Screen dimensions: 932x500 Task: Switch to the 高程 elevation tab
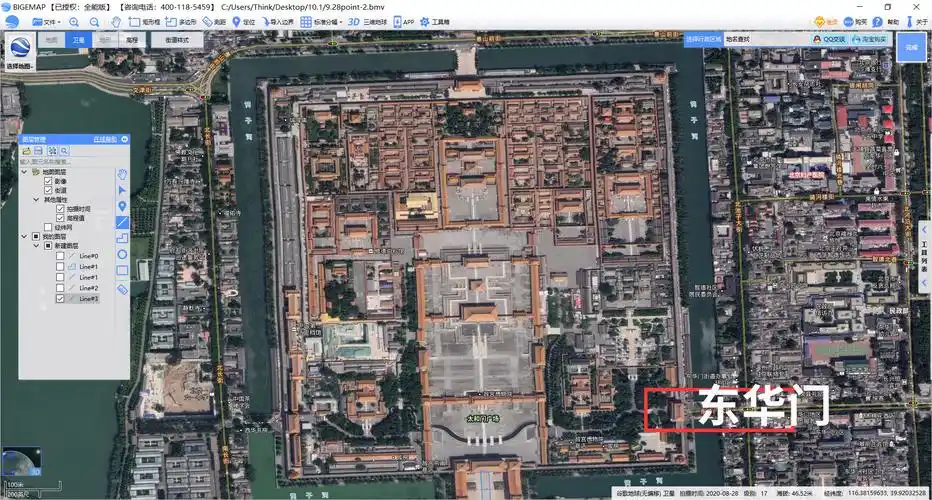coord(132,40)
